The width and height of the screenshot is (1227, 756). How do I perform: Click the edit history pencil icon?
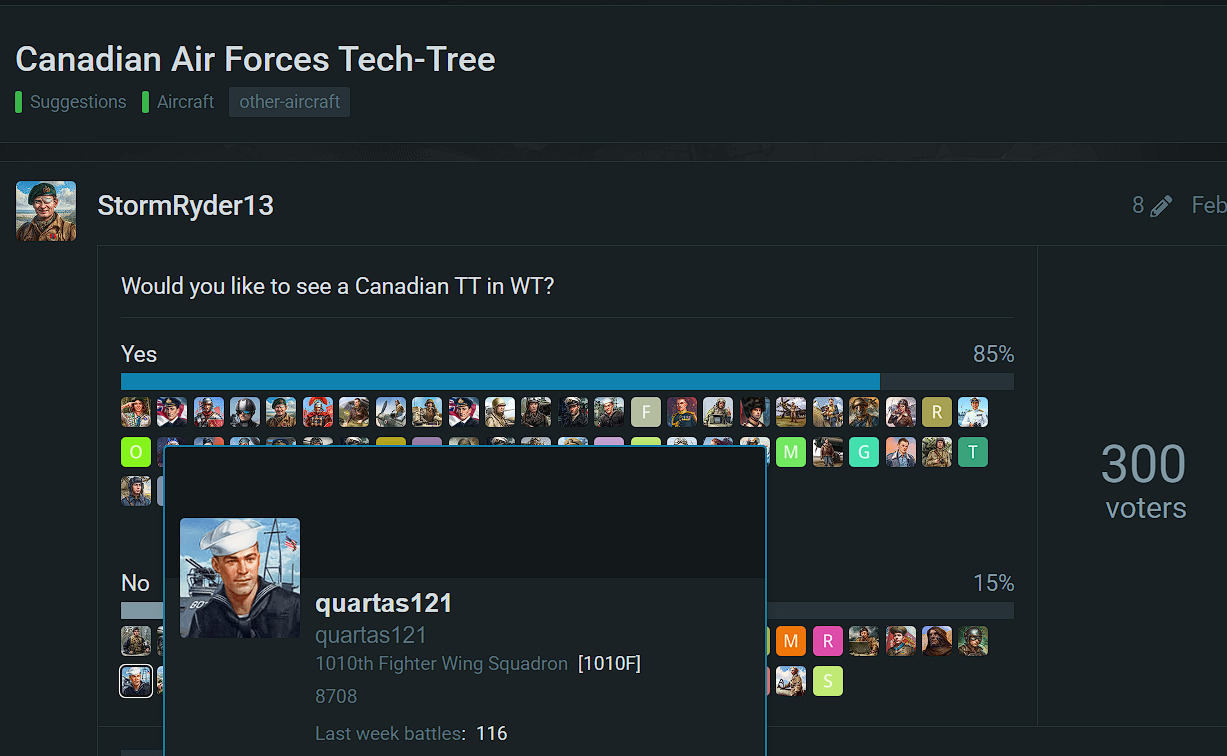[1161, 206]
